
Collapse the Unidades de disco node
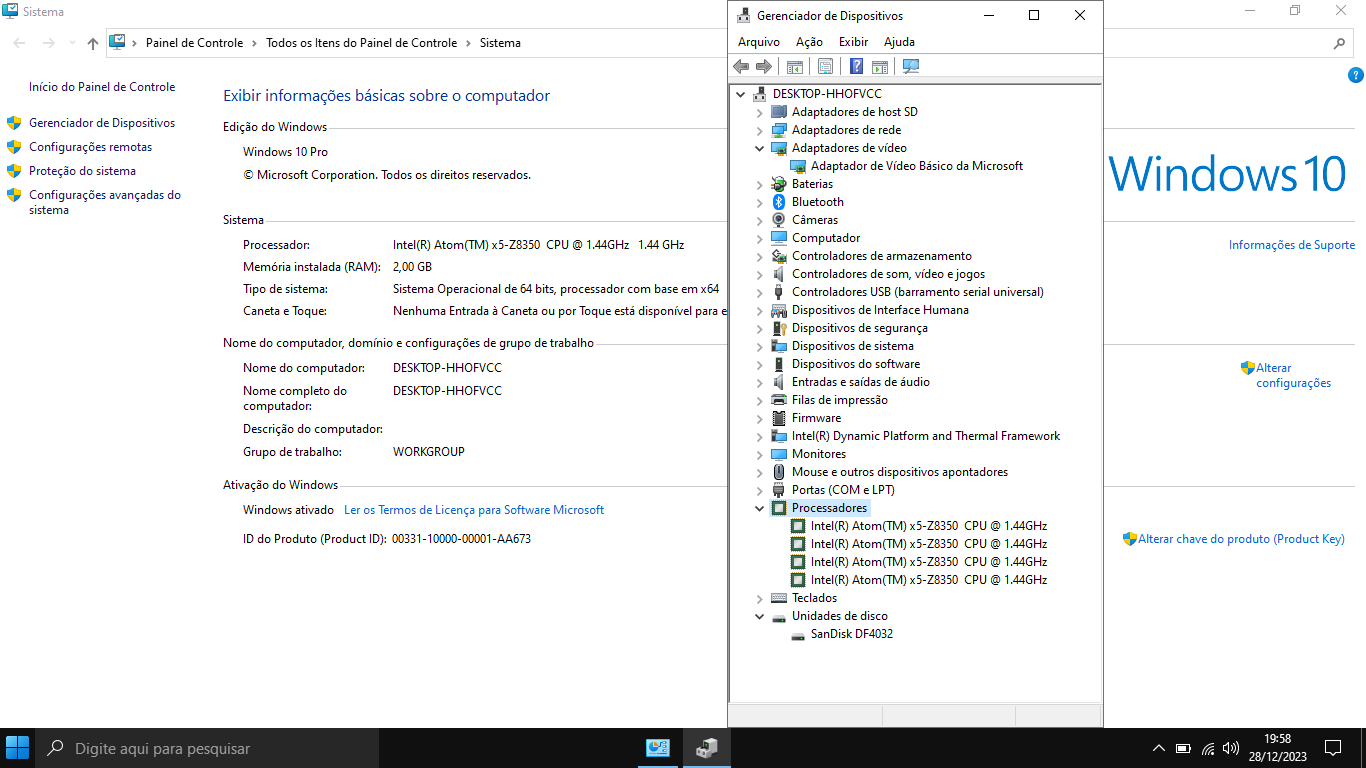[760, 616]
